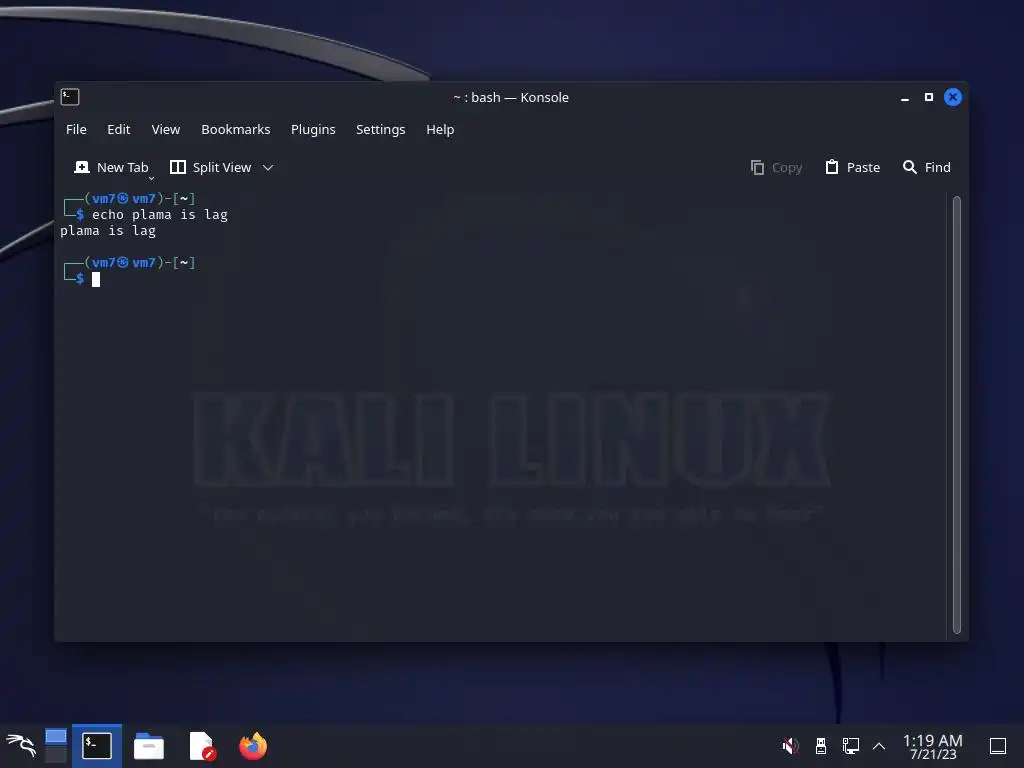Click the Konsole window icon in title bar

[x=70, y=97]
